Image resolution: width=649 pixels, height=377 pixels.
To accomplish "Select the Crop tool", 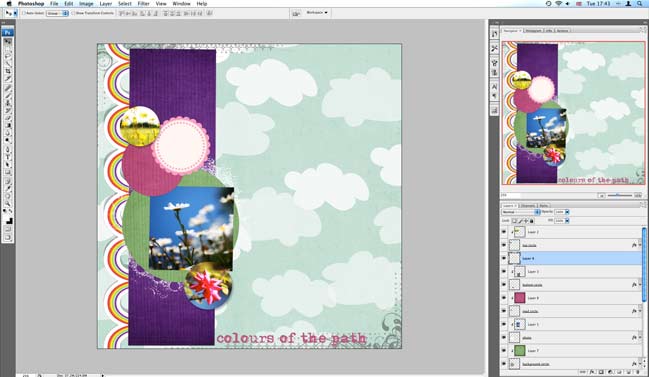I will click(x=8, y=71).
